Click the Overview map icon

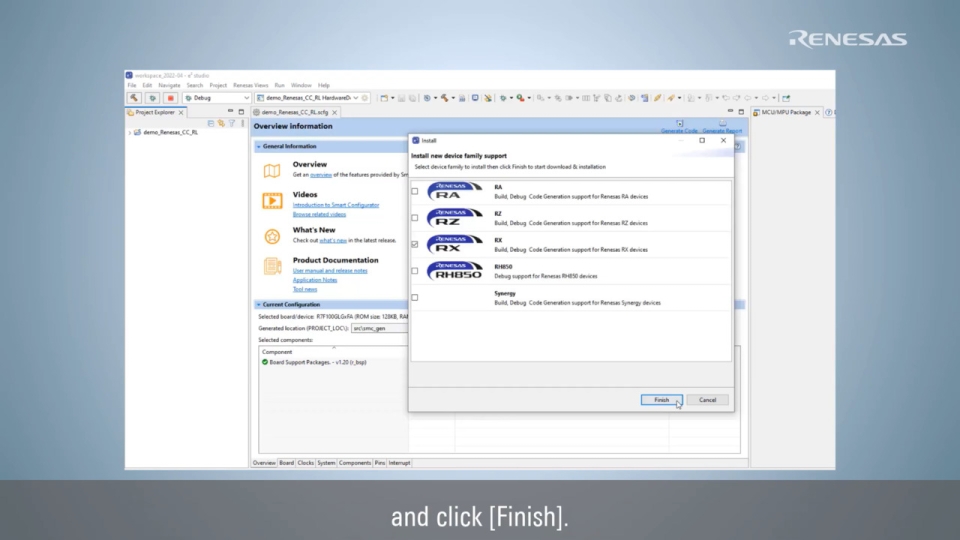point(272,171)
